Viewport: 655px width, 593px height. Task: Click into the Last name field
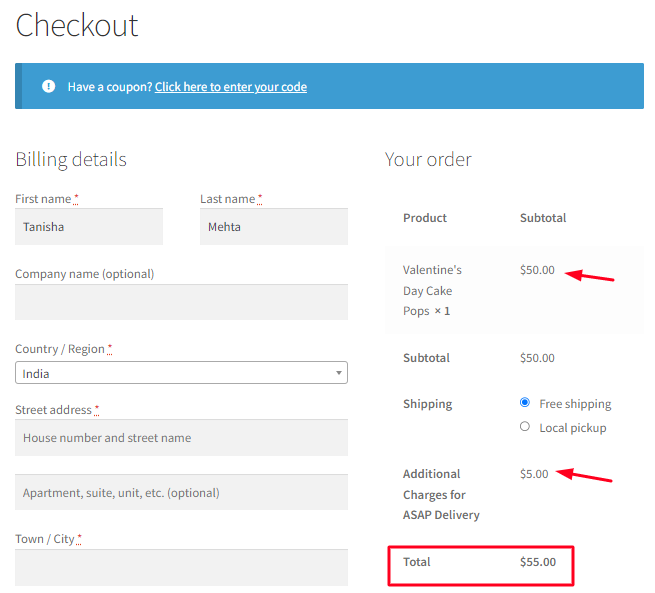(273, 226)
